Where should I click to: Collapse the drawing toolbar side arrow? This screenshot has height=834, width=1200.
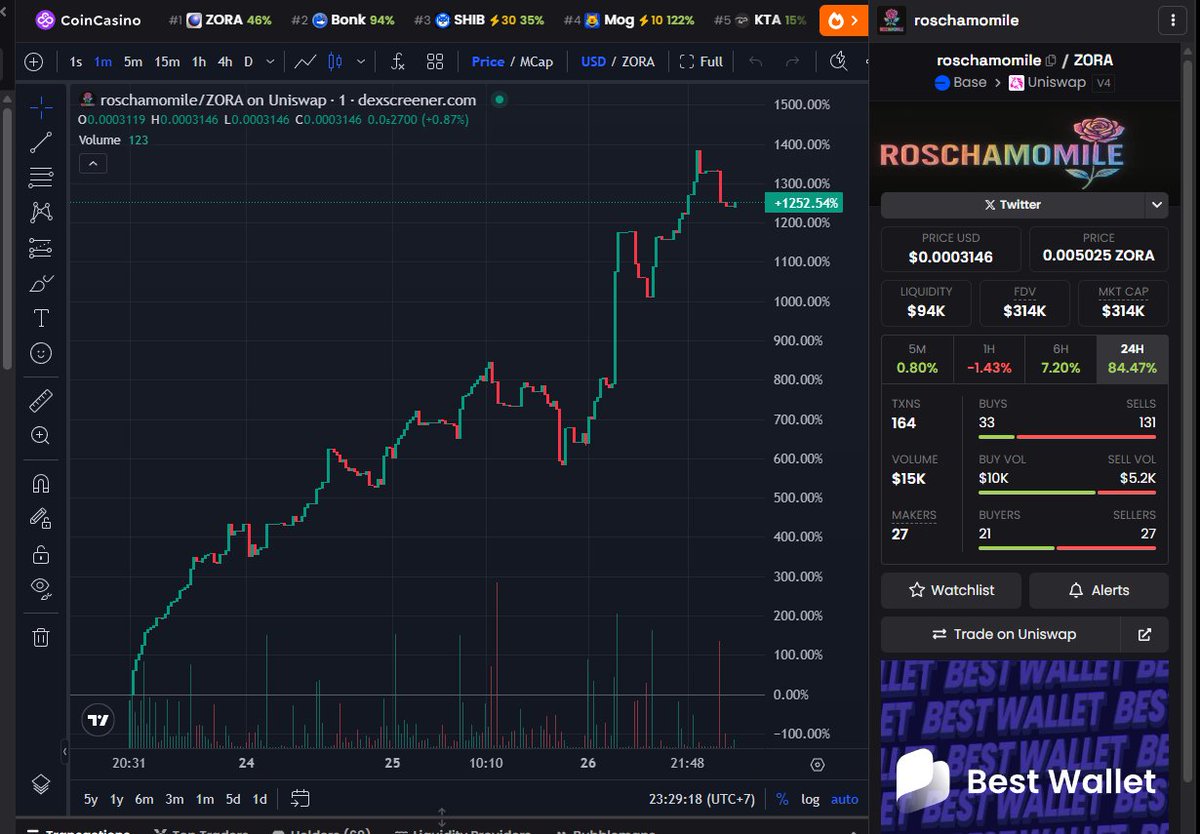pos(65,751)
